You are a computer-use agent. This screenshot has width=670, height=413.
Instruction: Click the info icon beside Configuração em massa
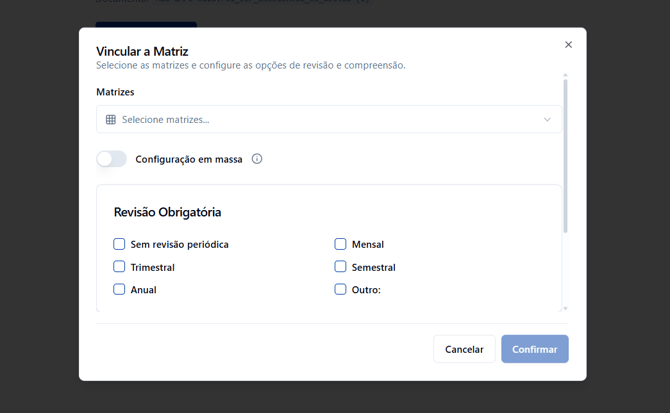[257, 159]
